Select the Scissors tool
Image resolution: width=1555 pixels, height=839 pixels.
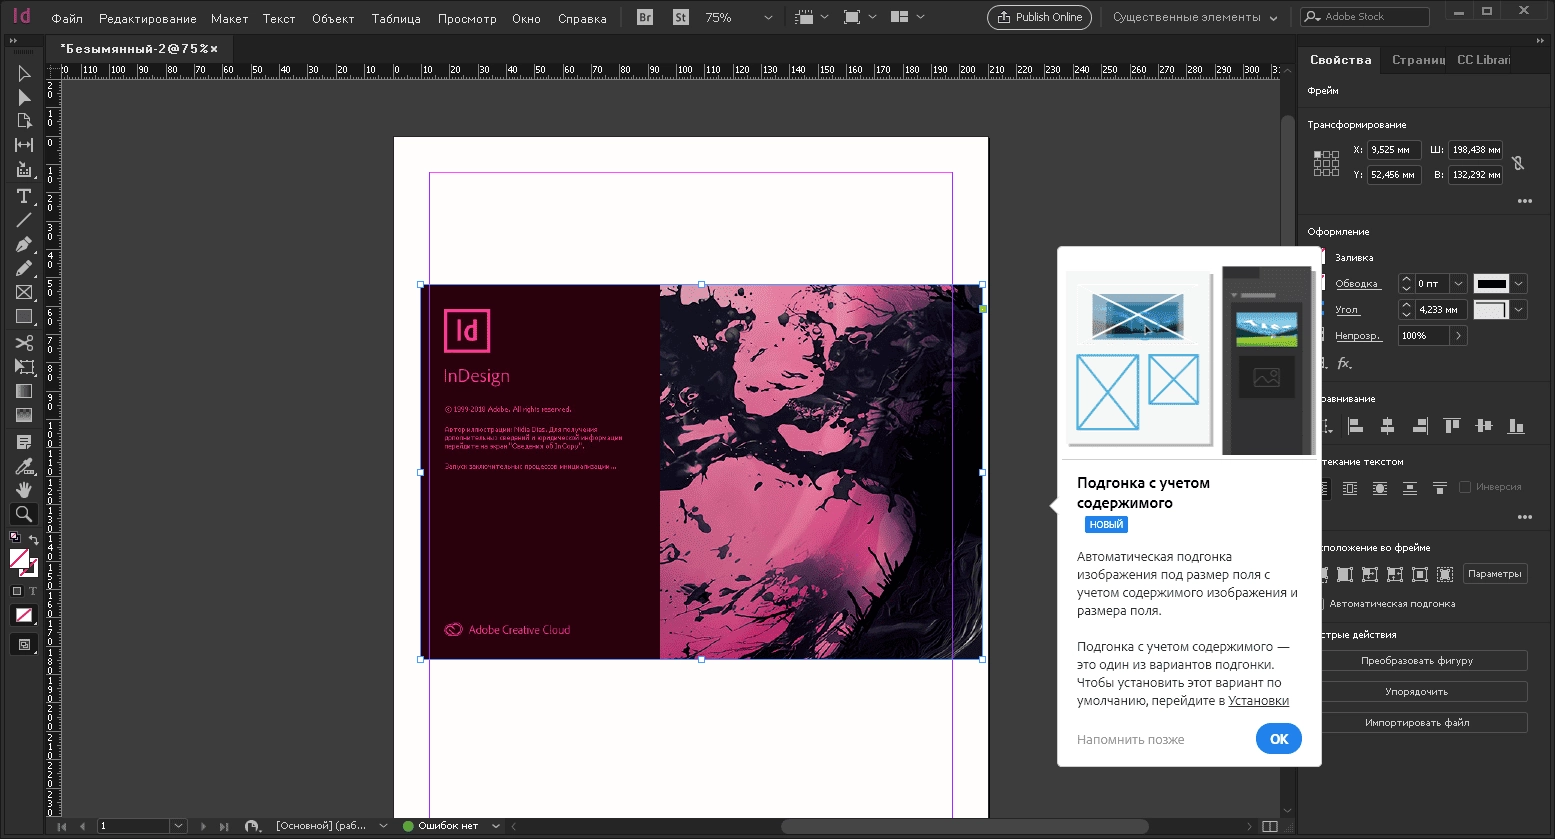coord(24,343)
